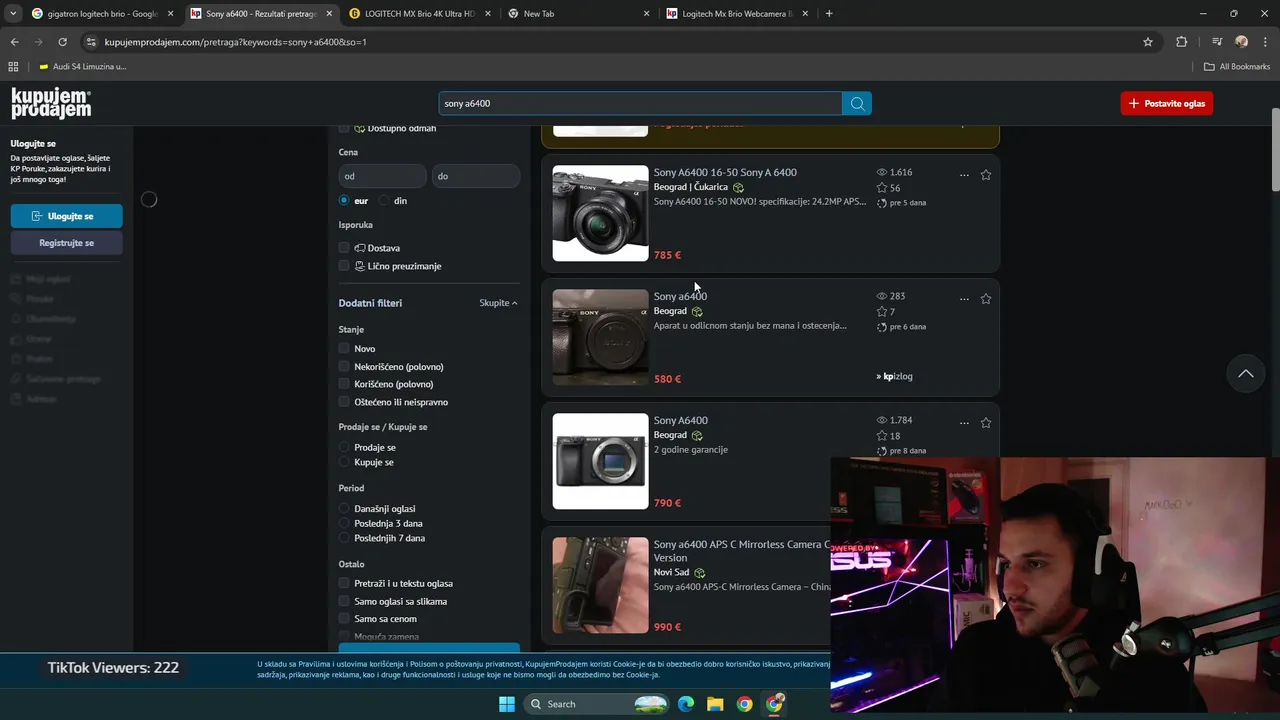The image size is (1280, 720).
Task: Select Današnji oglasi period option
Action: tap(344, 509)
